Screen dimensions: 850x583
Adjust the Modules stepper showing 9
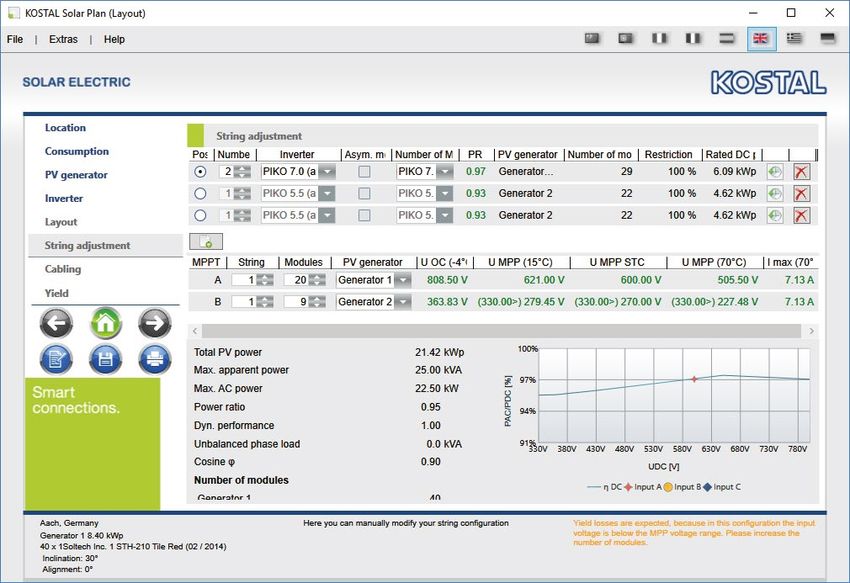point(317,302)
